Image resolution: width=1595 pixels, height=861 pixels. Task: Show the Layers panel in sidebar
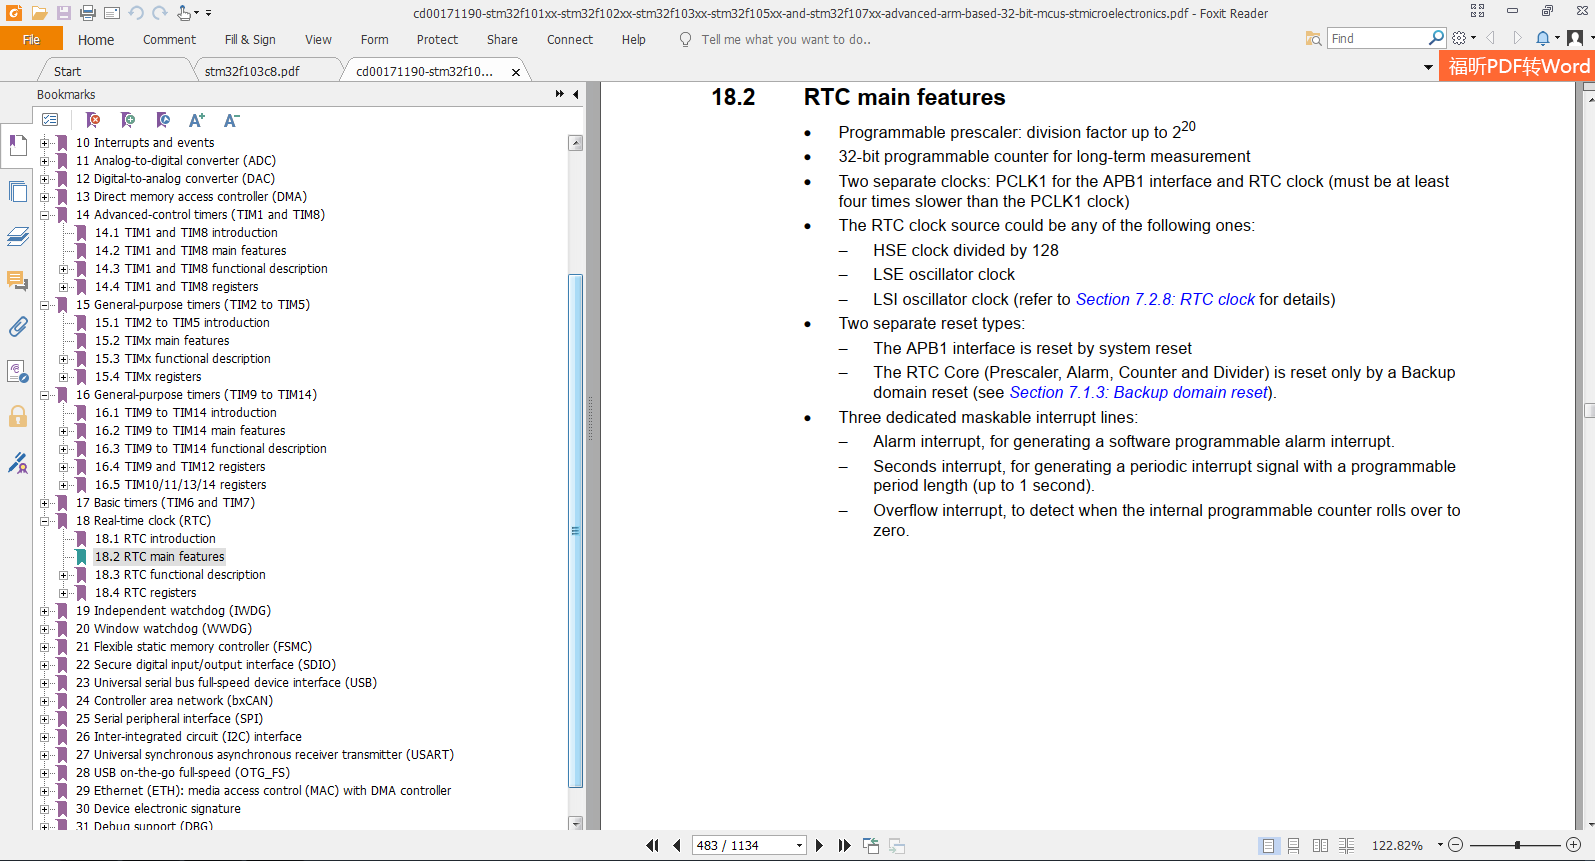pyautogui.click(x=18, y=237)
